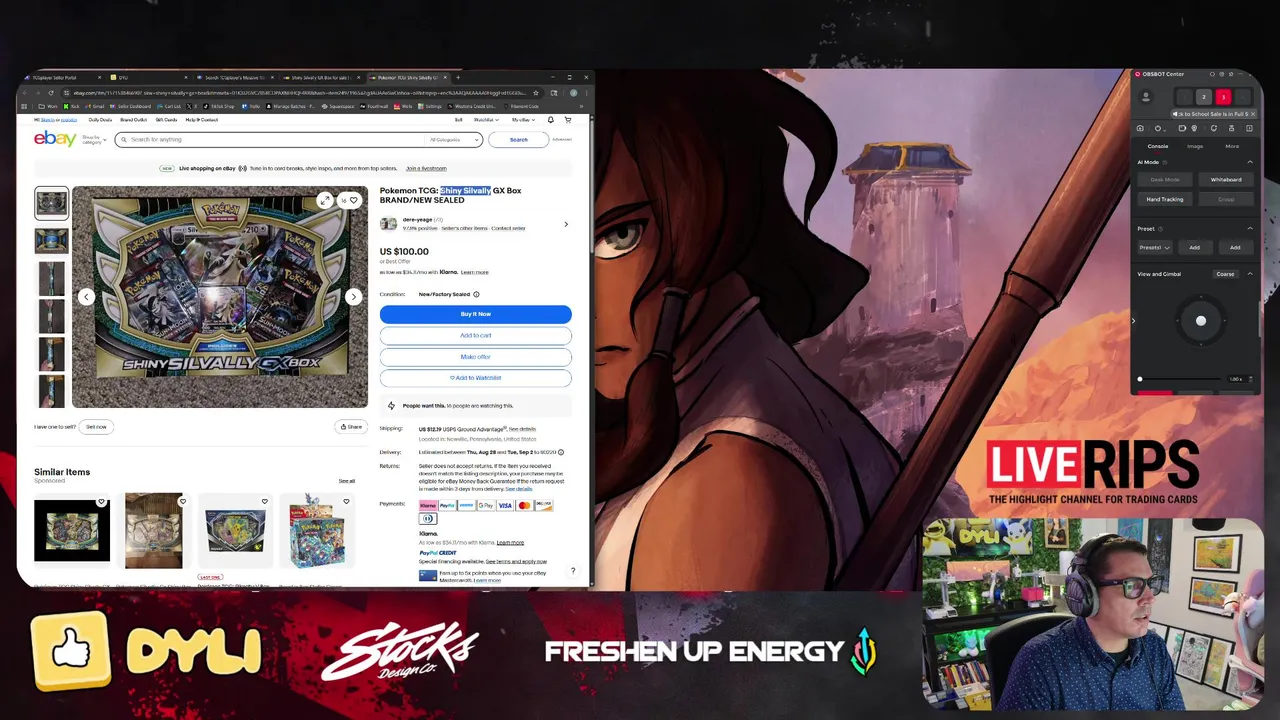Screen dimensions: 1280x720
Task: Open the Watchlist dropdown
Action: 487,120
